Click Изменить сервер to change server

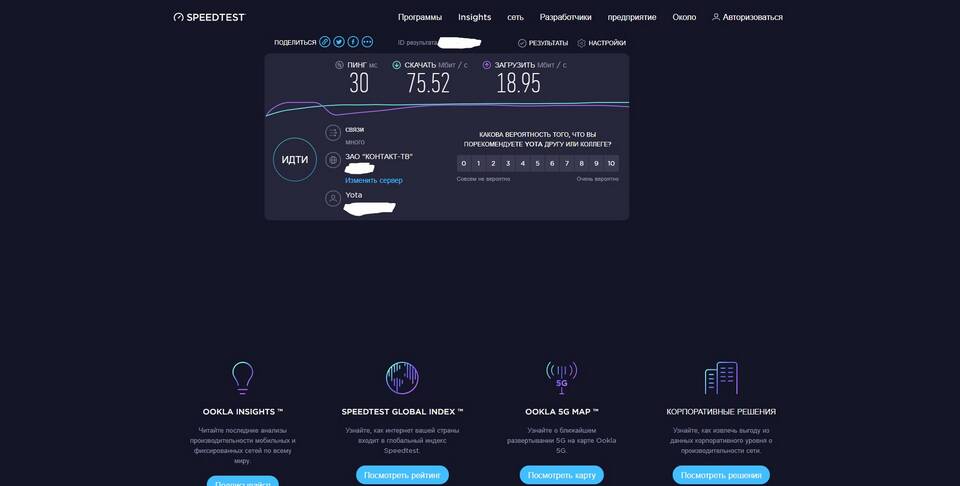(x=373, y=181)
